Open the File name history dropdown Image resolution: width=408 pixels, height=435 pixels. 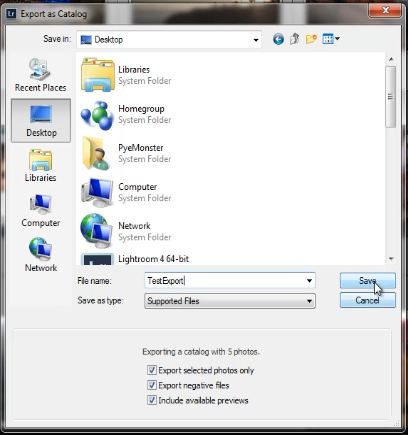[309, 281]
